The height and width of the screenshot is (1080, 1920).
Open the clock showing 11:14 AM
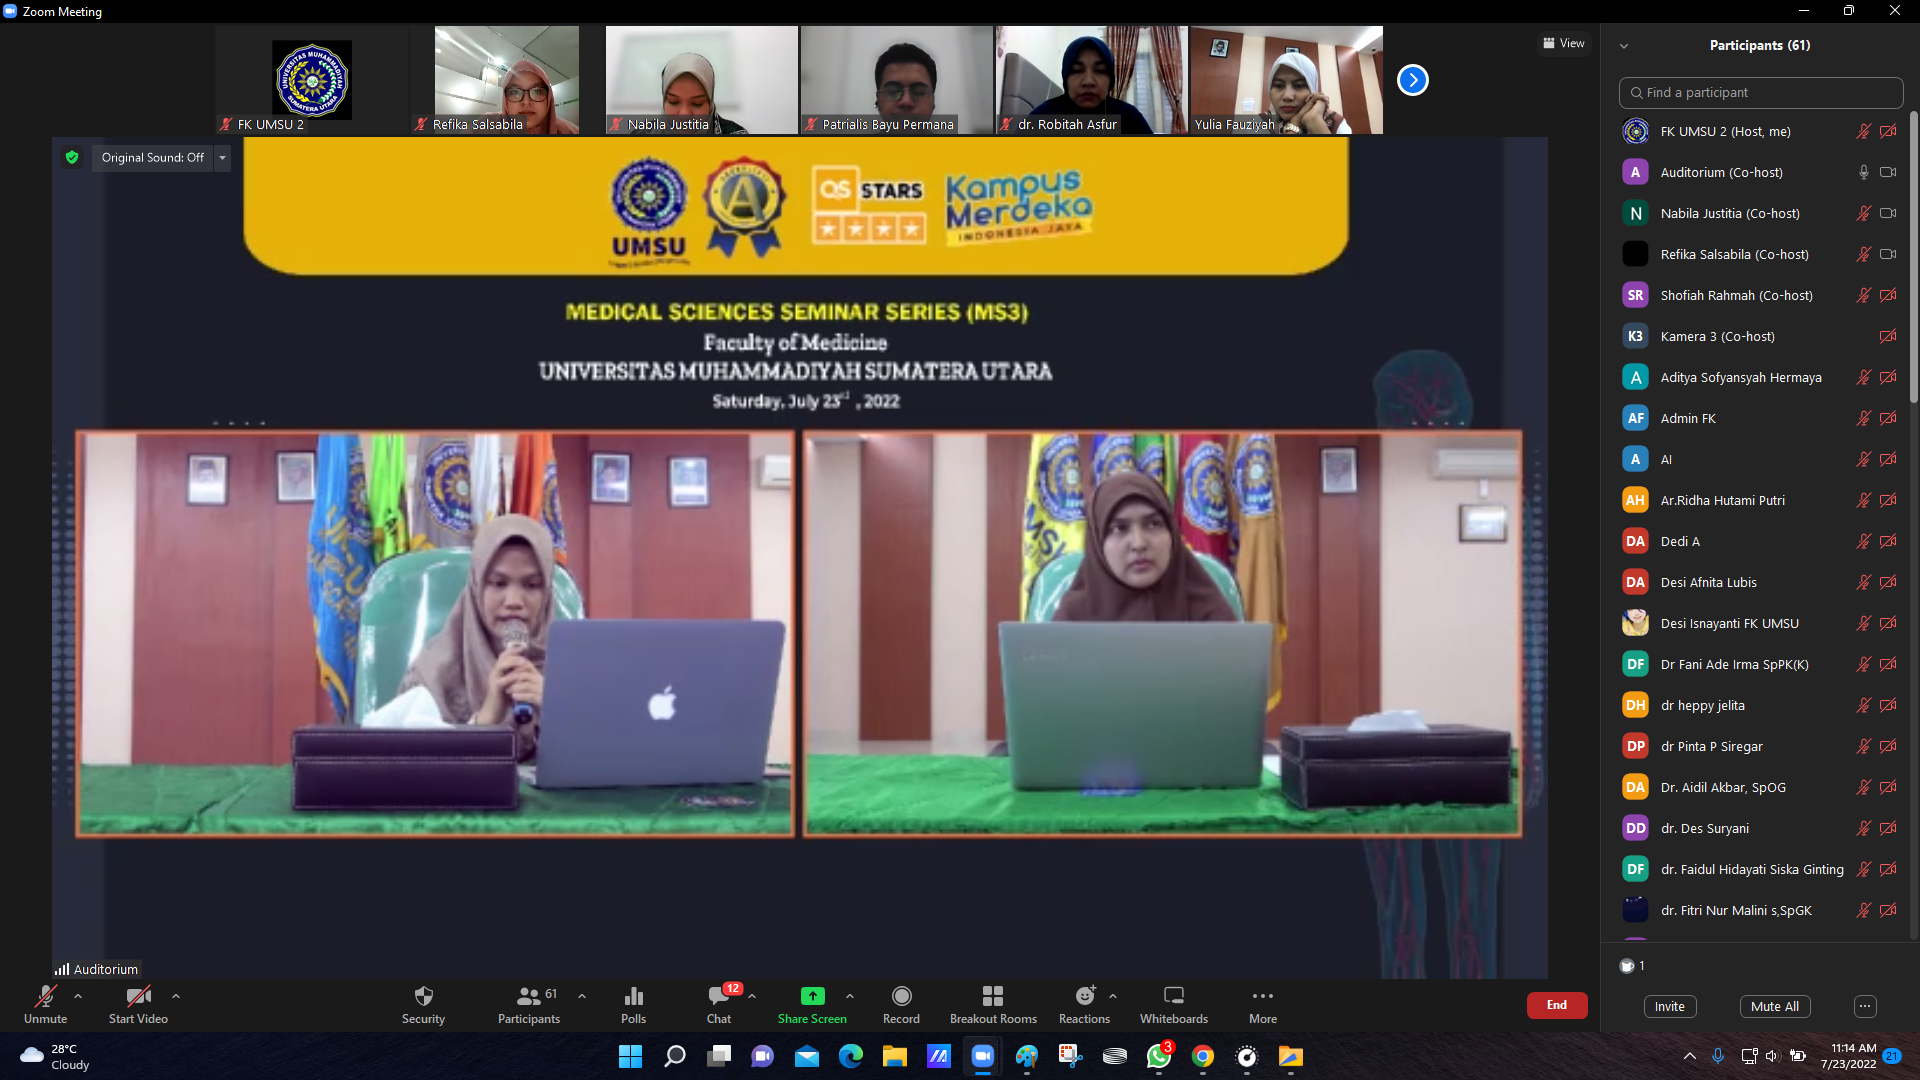pos(1848,1056)
